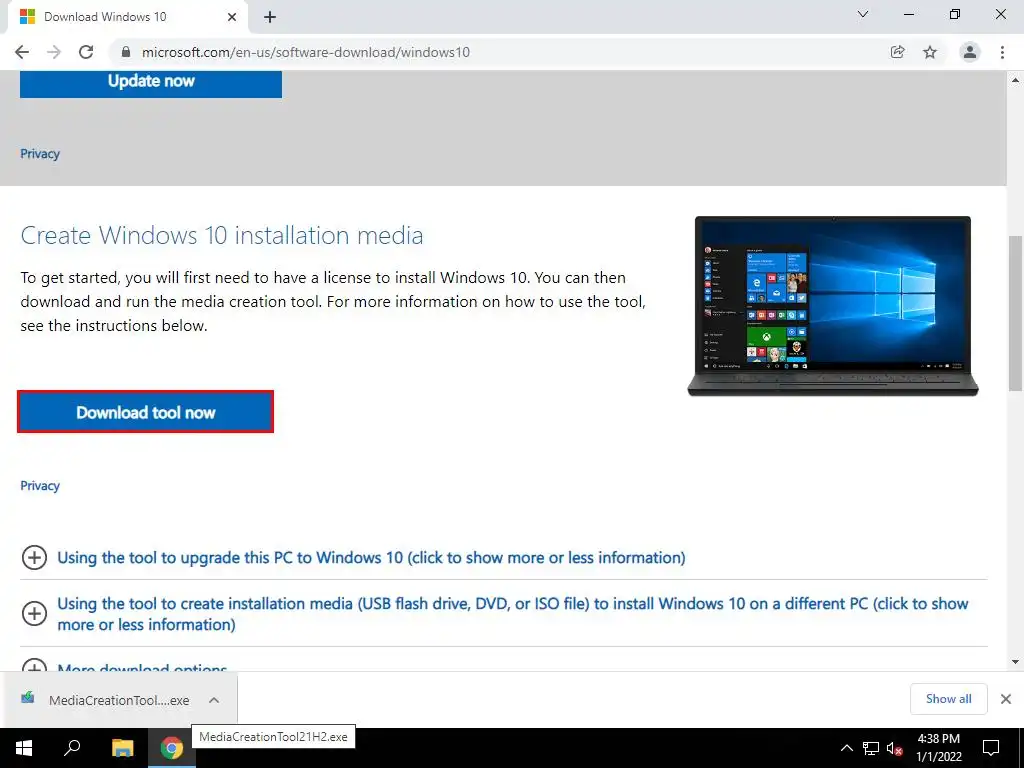The image size is (1024, 768).
Task: Click the 'Create Windows 10 installation media' heading
Action: coord(222,235)
